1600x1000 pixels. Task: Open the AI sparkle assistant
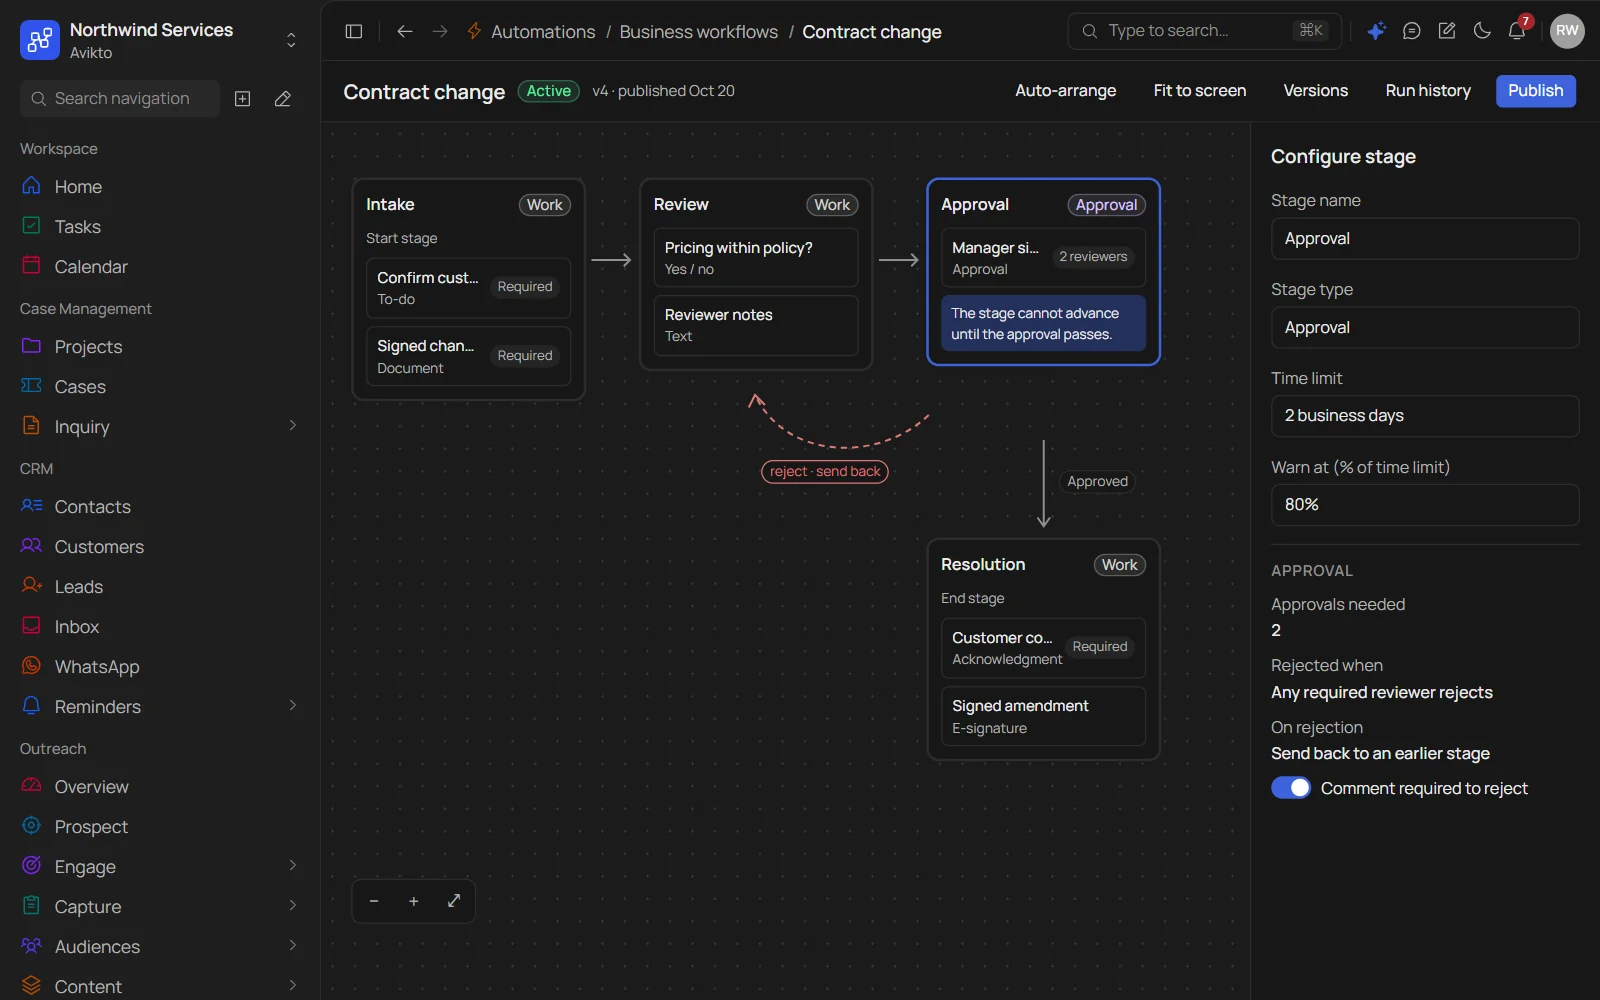1376,31
